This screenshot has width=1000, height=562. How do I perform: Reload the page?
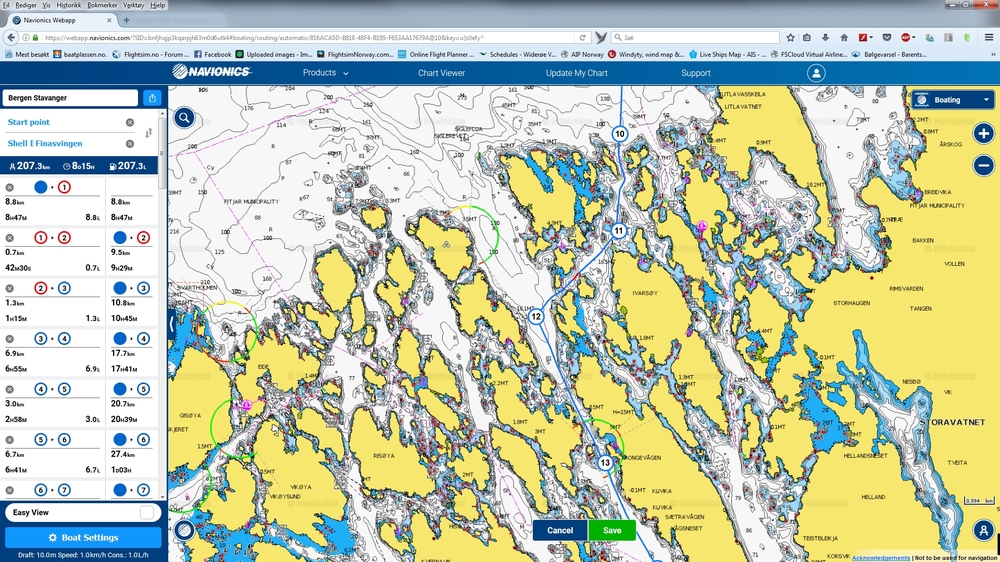pyautogui.click(x=582, y=38)
